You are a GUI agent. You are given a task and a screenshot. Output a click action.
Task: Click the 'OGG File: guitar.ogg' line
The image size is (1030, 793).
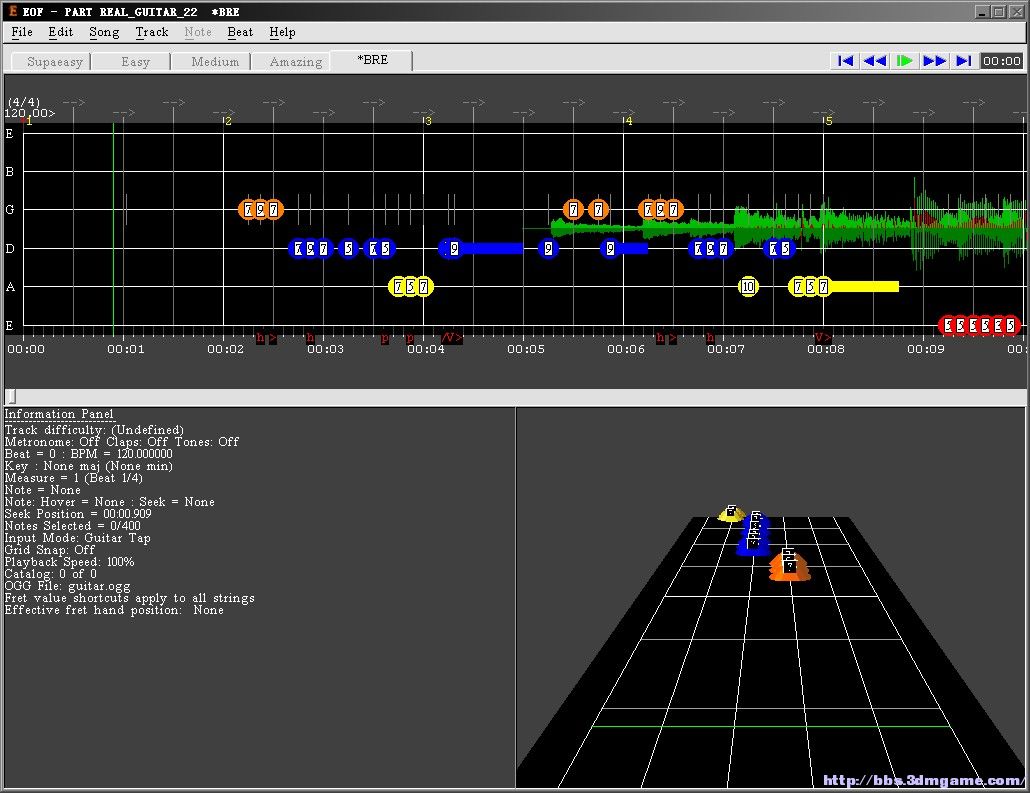[x=67, y=585]
